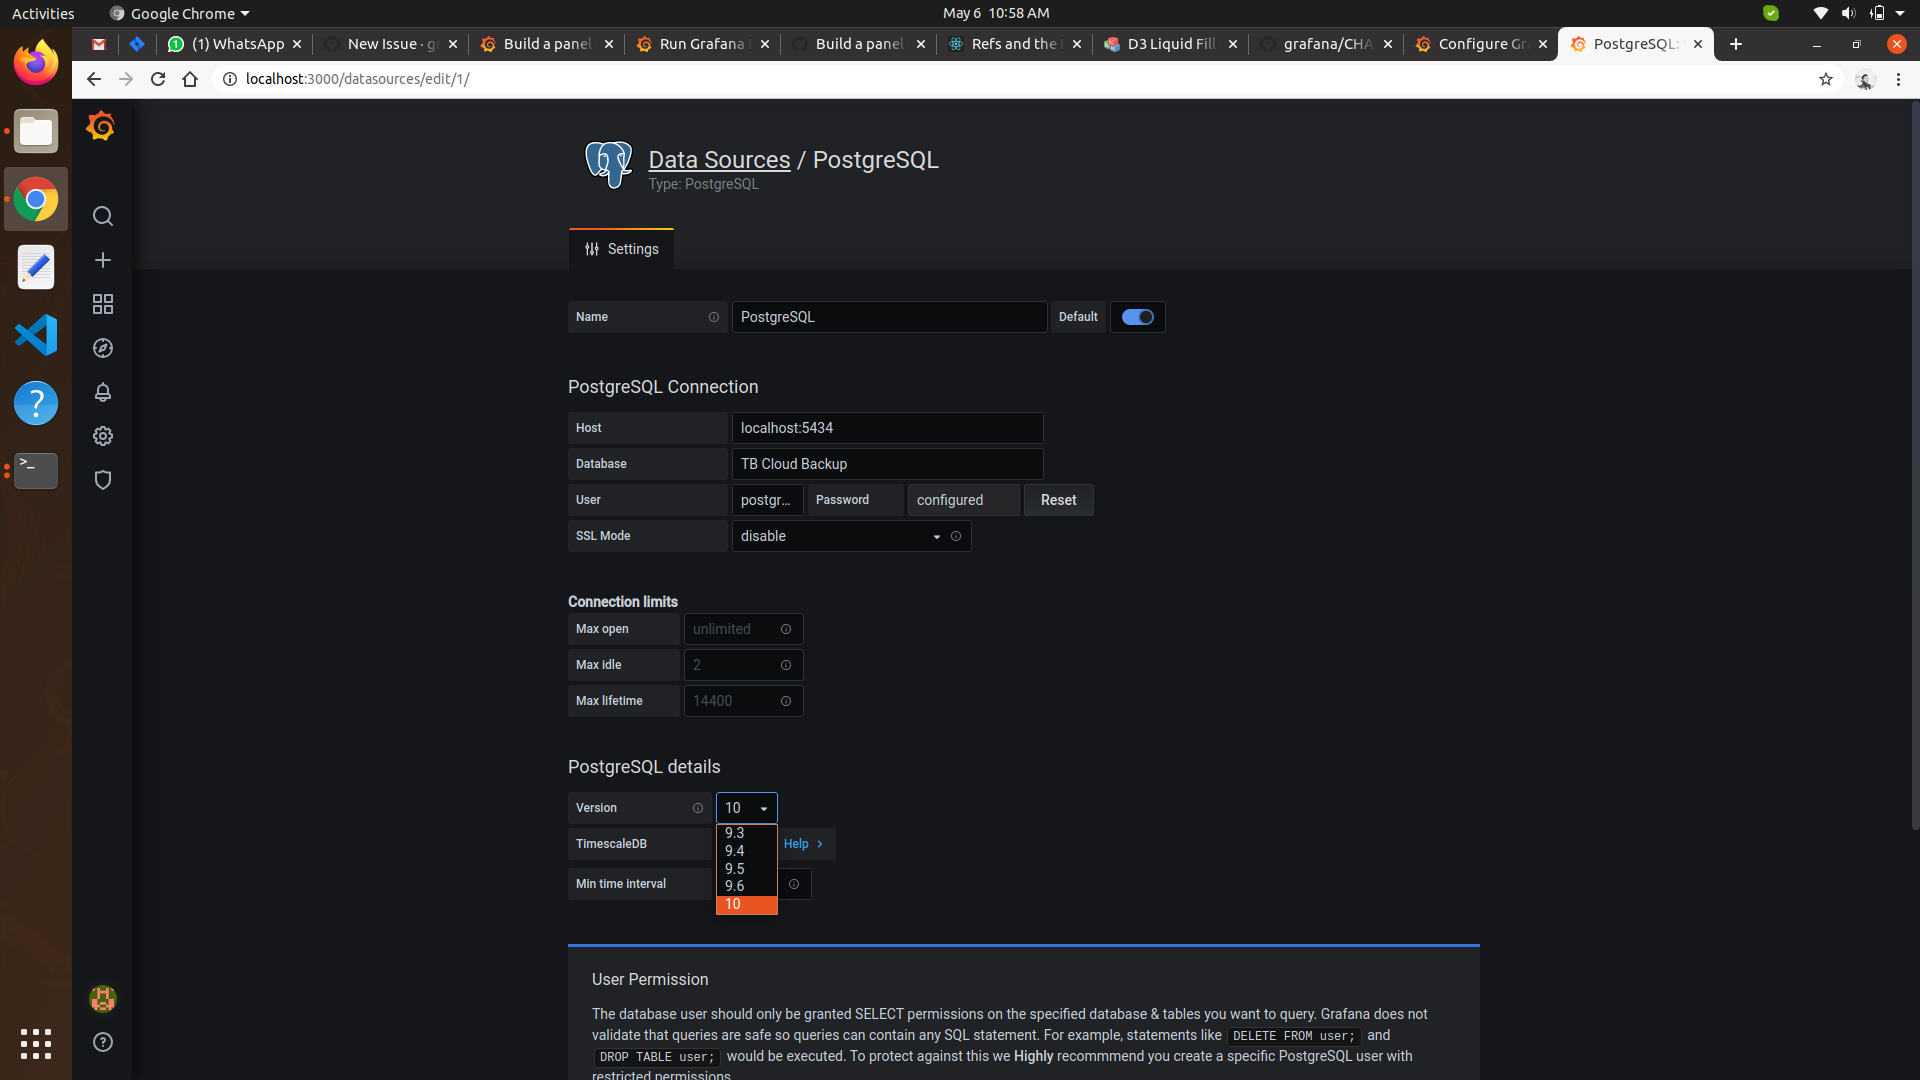Open browser home page icon
1920x1080 pixels.
190,79
